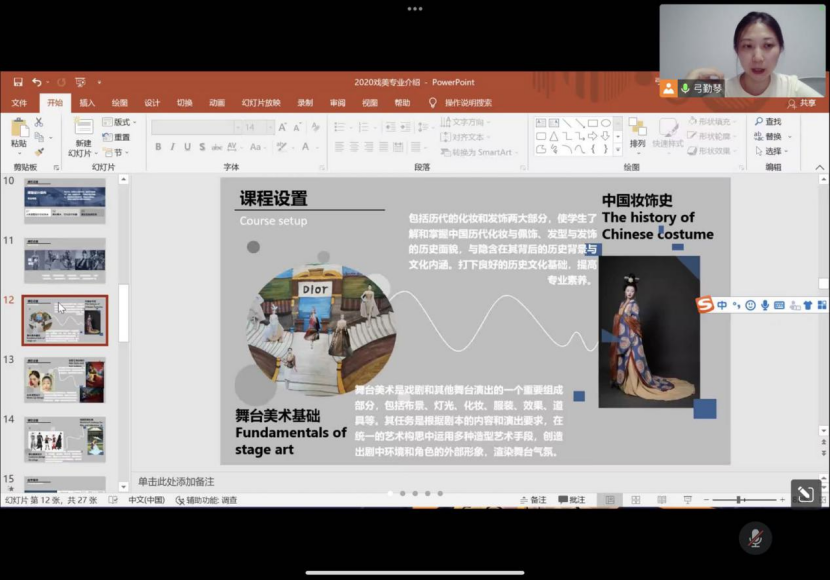Toggle Italic formatting
This screenshot has height=580, width=830.
pyautogui.click(x=173, y=147)
